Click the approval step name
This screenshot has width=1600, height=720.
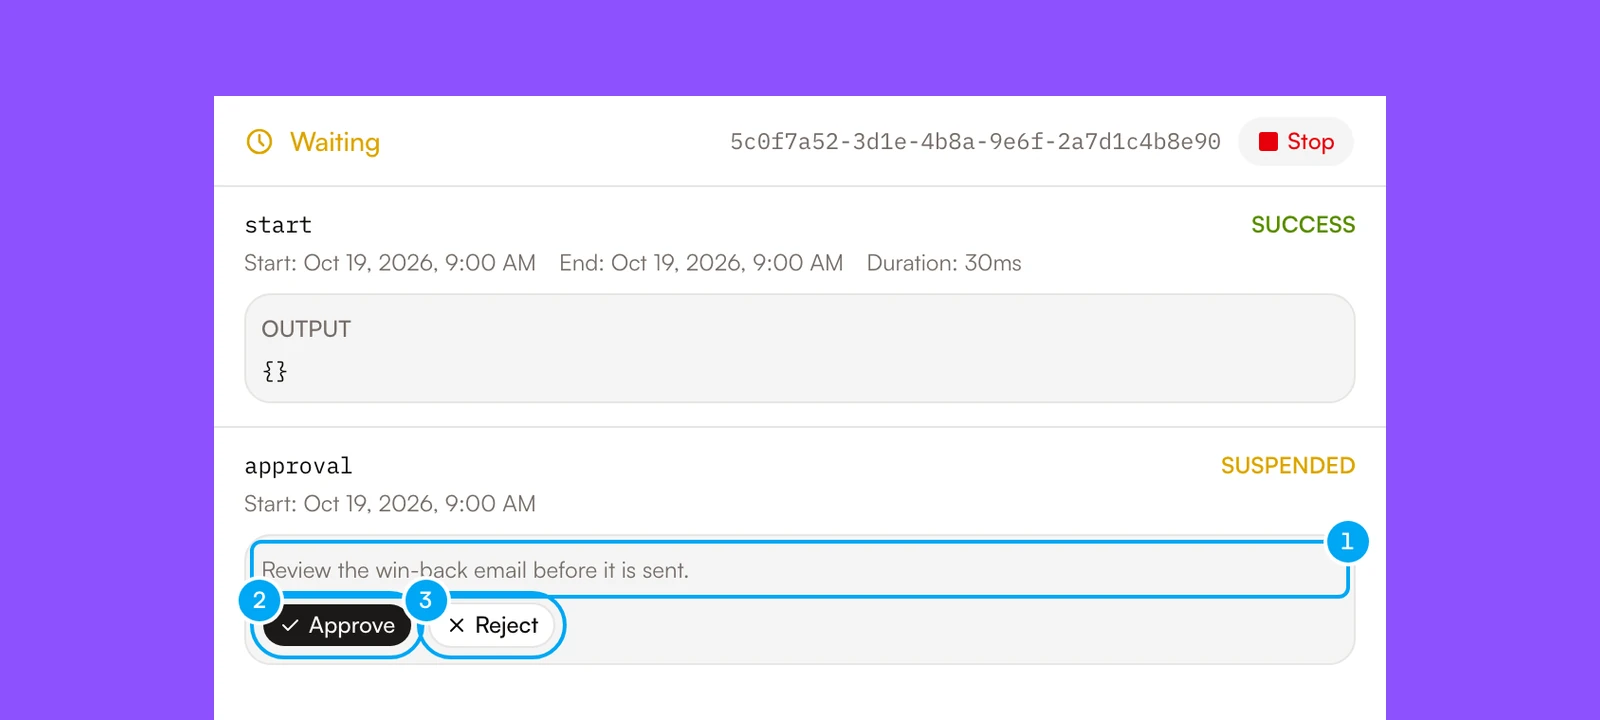pyautogui.click(x=298, y=466)
